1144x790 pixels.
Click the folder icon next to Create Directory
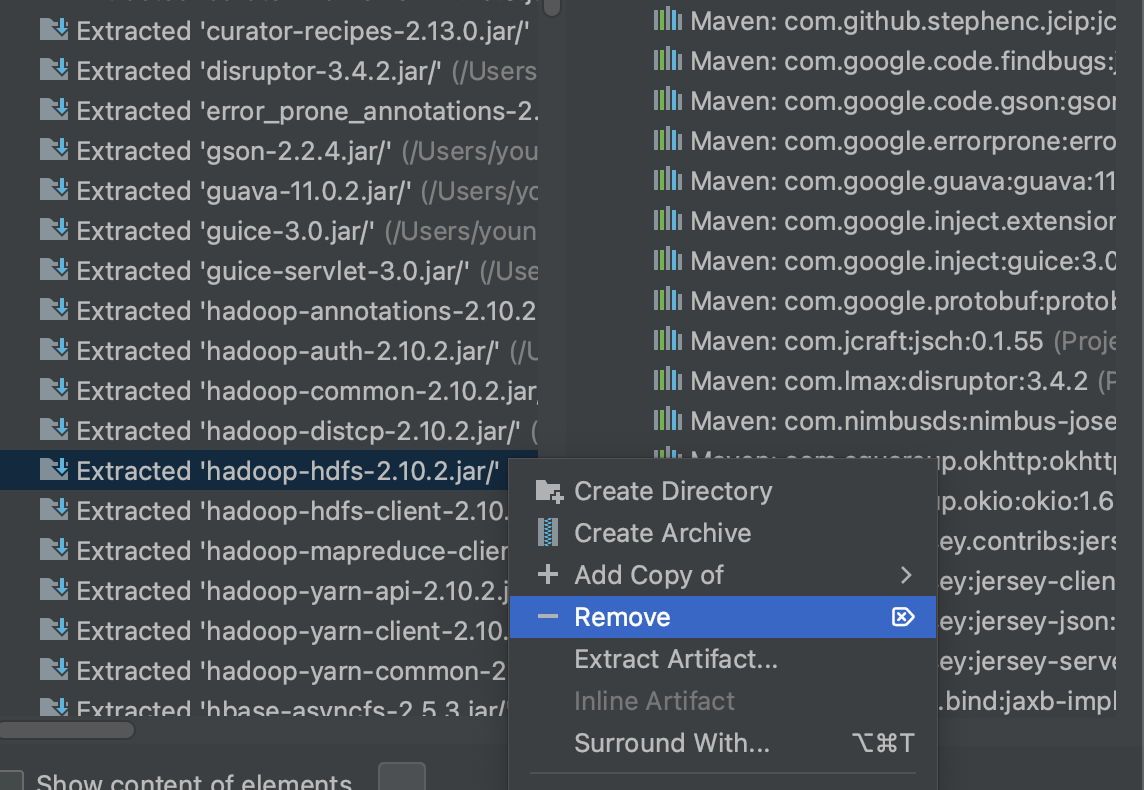[x=548, y=491]
